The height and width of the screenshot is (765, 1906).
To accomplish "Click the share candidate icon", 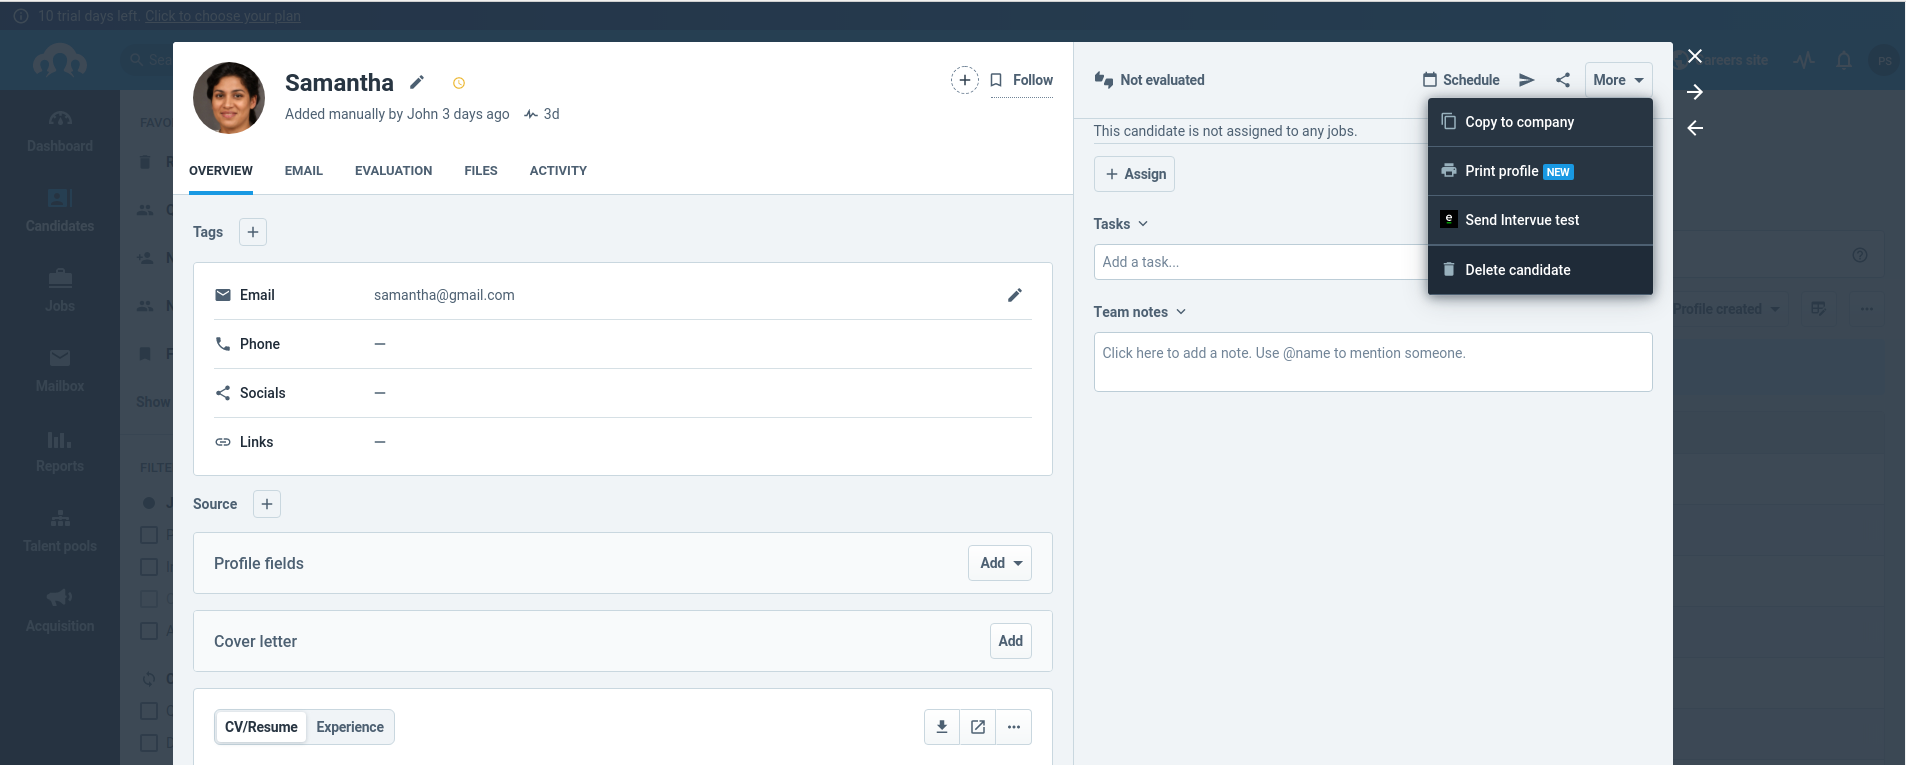I will coord(1563,80).
